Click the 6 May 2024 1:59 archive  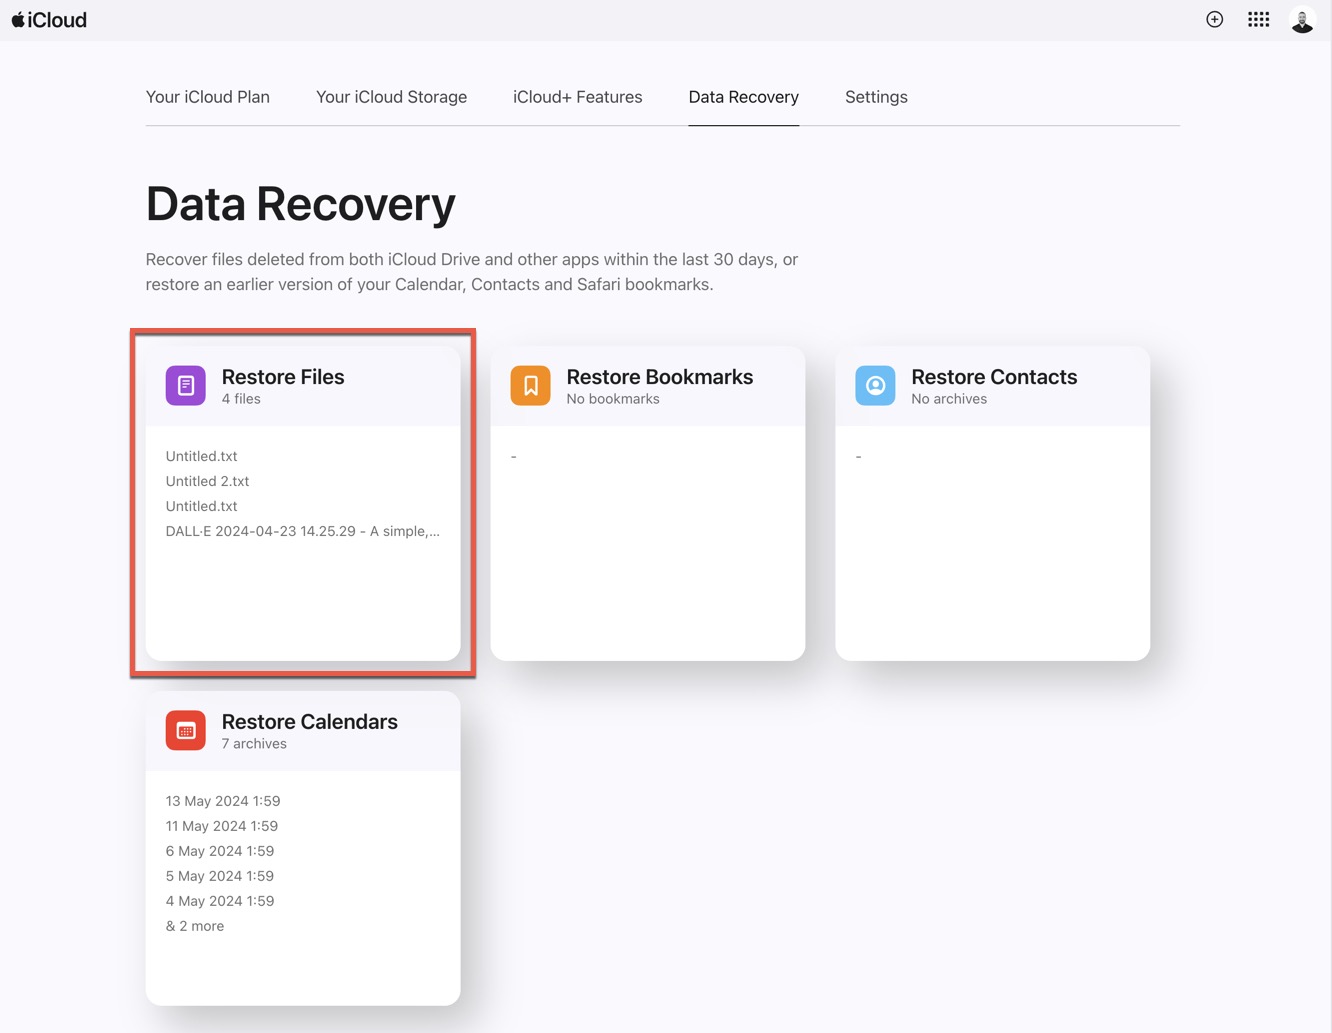[x=220, y=851]
